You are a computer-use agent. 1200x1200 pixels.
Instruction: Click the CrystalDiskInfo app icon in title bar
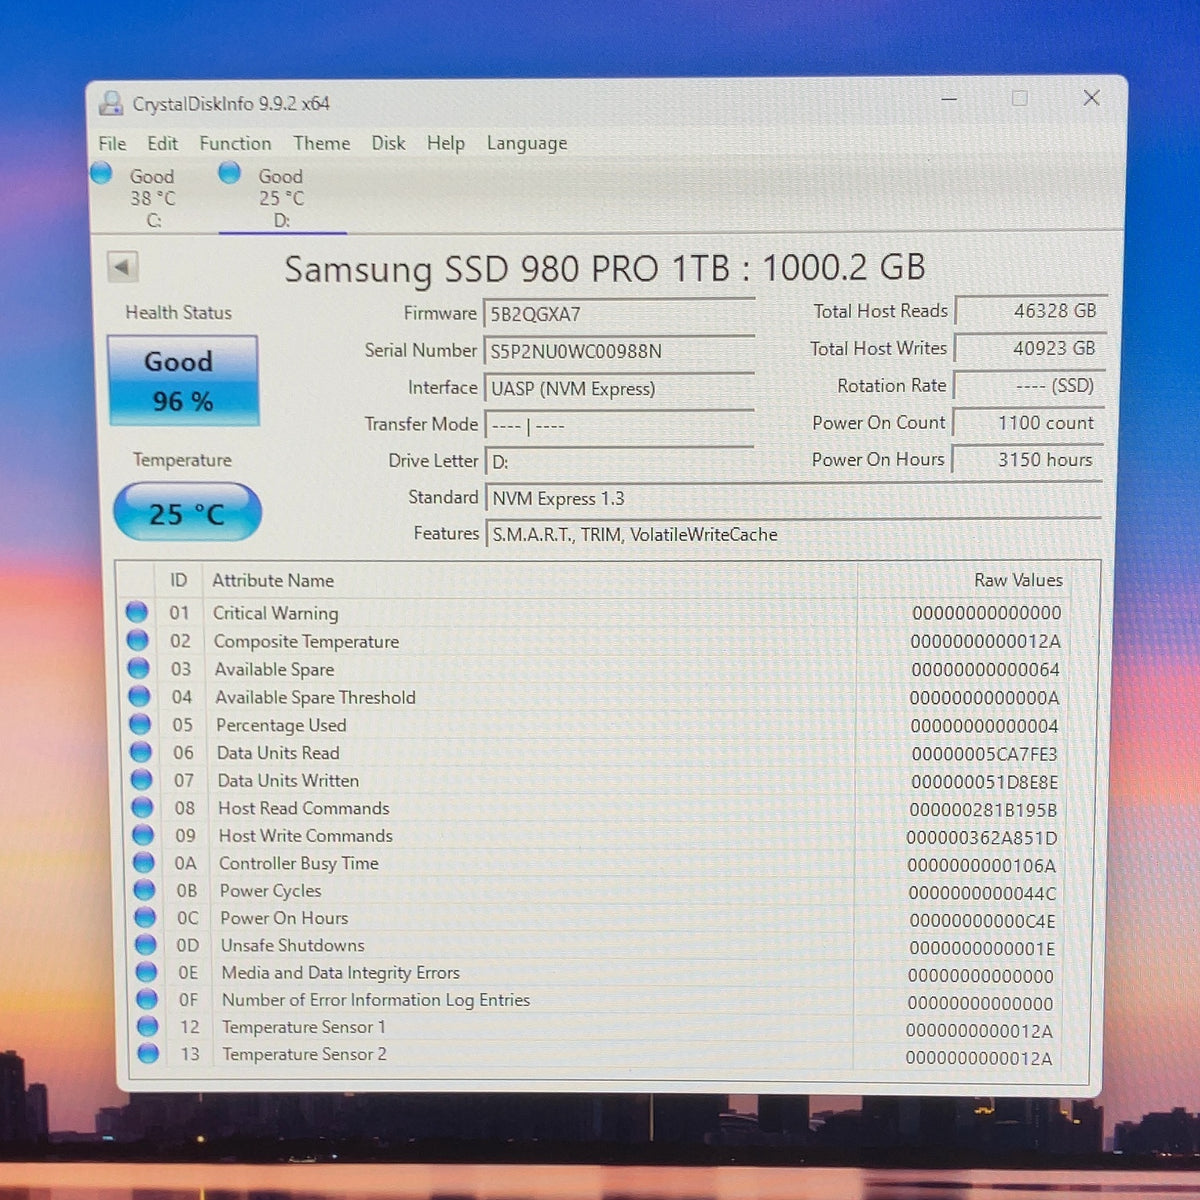point(111,103)
